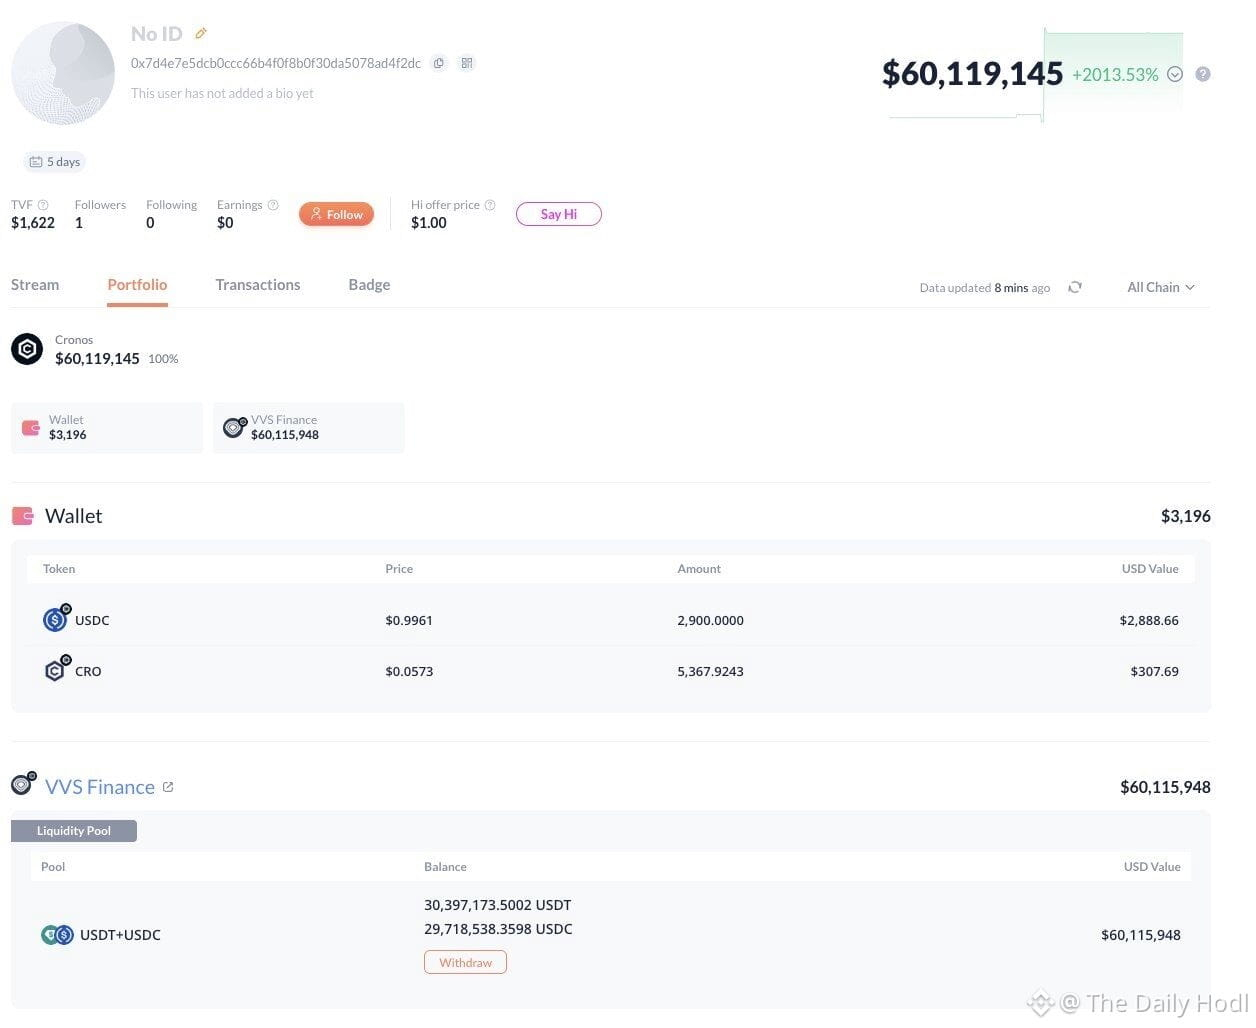The width and height of the screenshot is (1256, 1028).
Task: Click the USDC USD value $2,888.66
Action: coord(1149,620)
